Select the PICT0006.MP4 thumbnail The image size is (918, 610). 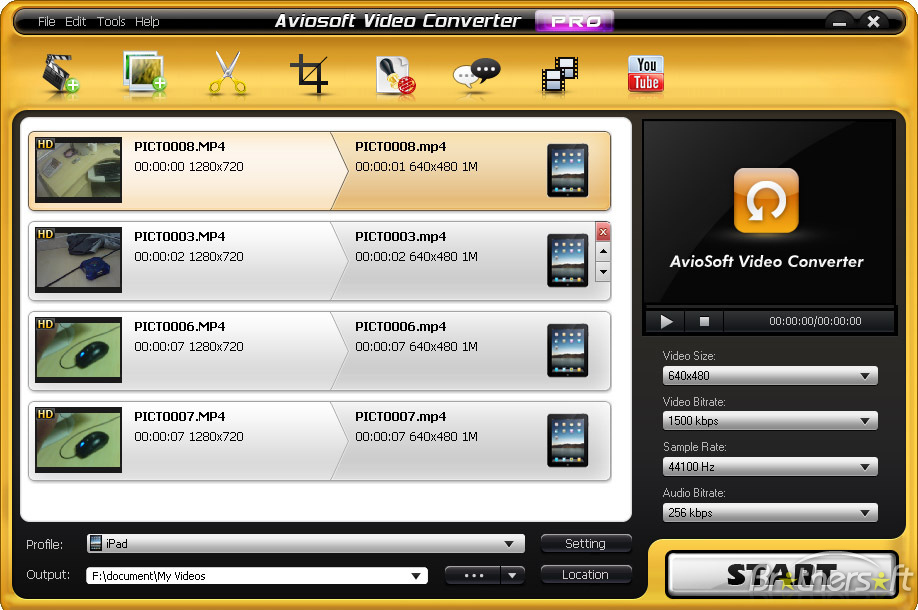pos(78,350)
